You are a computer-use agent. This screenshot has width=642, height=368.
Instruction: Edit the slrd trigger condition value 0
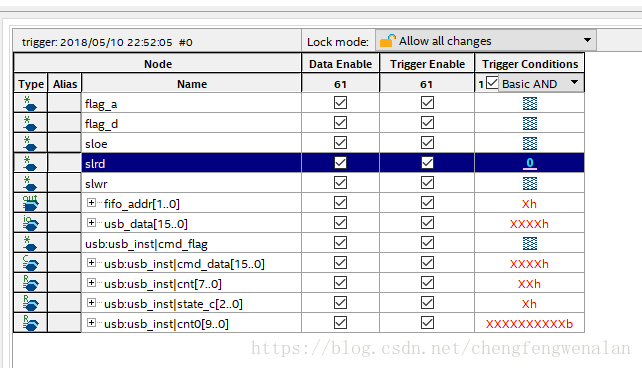(x=530, y=163)
